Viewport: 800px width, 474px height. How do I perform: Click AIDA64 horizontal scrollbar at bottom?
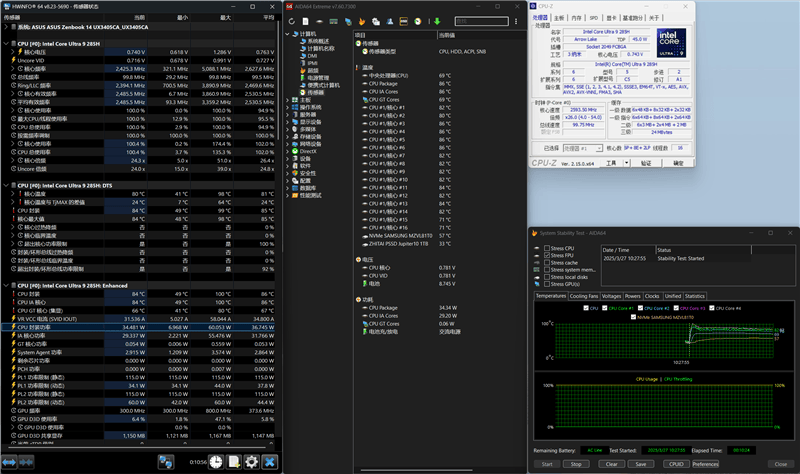point(416,470)
